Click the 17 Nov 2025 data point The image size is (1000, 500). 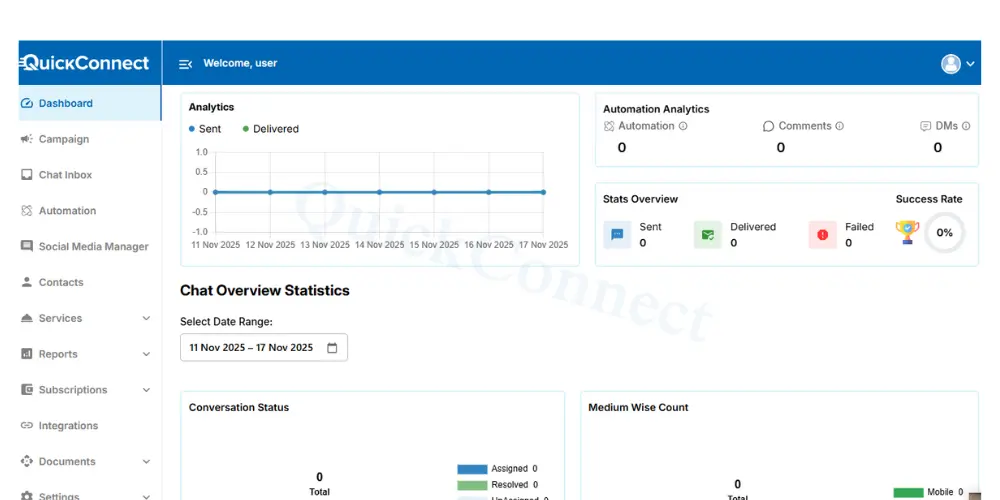543,192
